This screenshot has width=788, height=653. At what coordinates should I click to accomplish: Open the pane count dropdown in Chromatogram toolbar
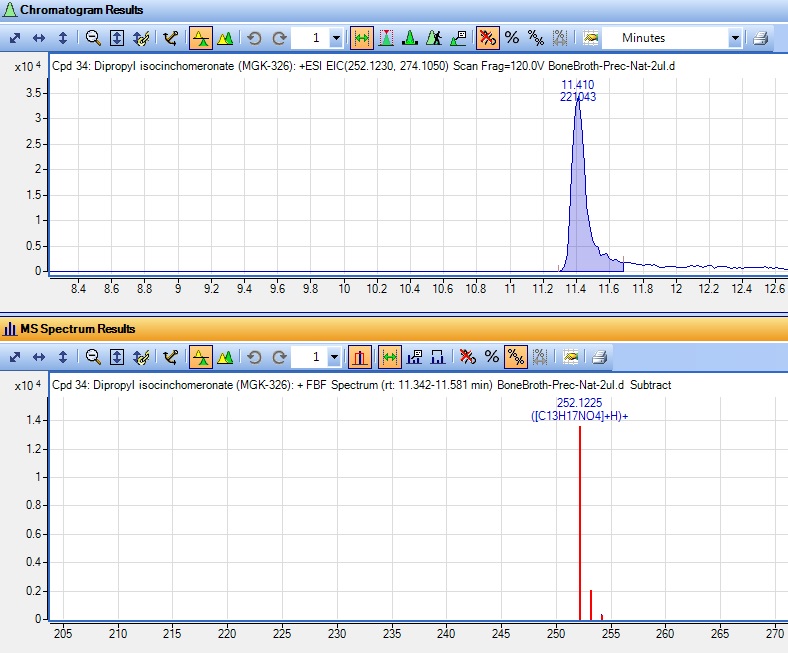point(335,38)
